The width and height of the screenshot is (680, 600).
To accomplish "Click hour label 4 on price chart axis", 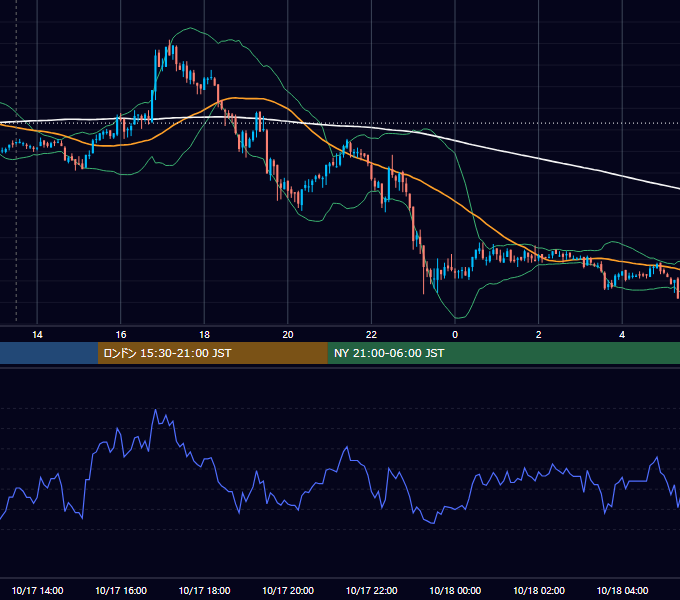I will coord(622,335).
